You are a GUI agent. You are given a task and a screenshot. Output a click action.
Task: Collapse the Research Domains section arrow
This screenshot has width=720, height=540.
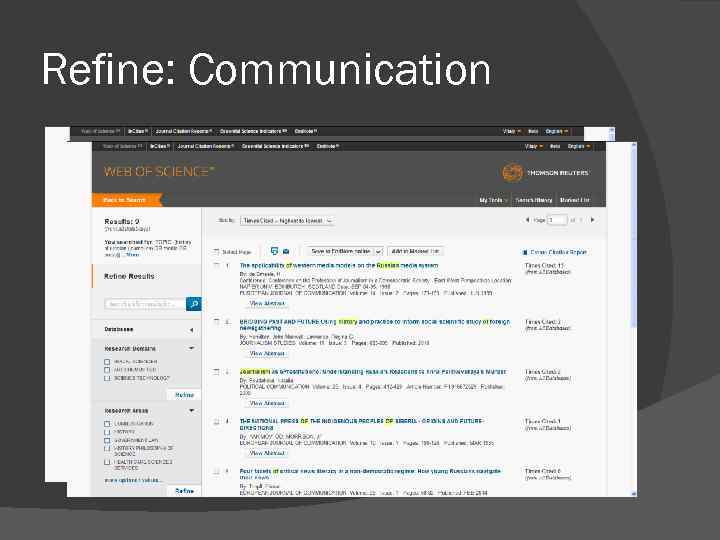191,349
